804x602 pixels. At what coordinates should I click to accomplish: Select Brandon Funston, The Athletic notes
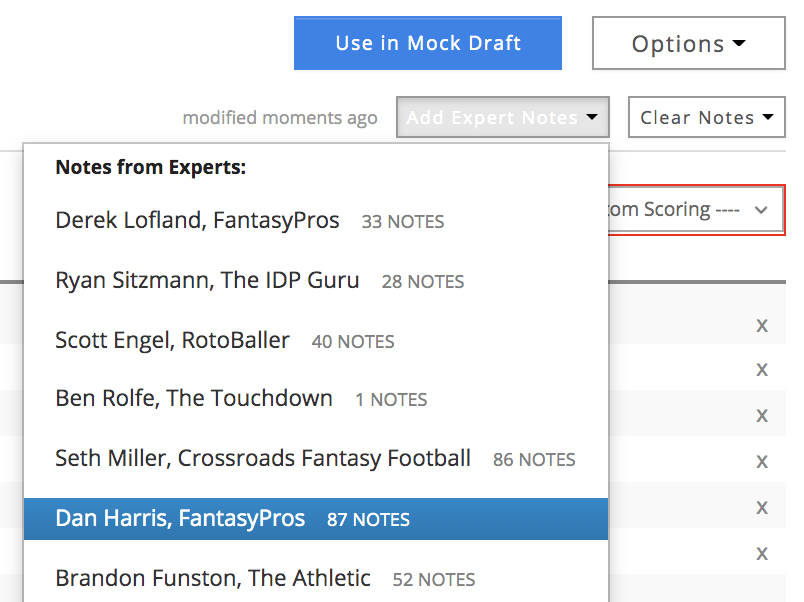pyautogui.click(x=316, y=578)
